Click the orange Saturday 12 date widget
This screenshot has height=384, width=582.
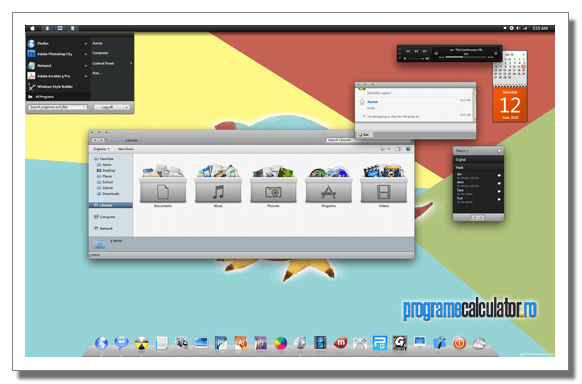[510, 105]
